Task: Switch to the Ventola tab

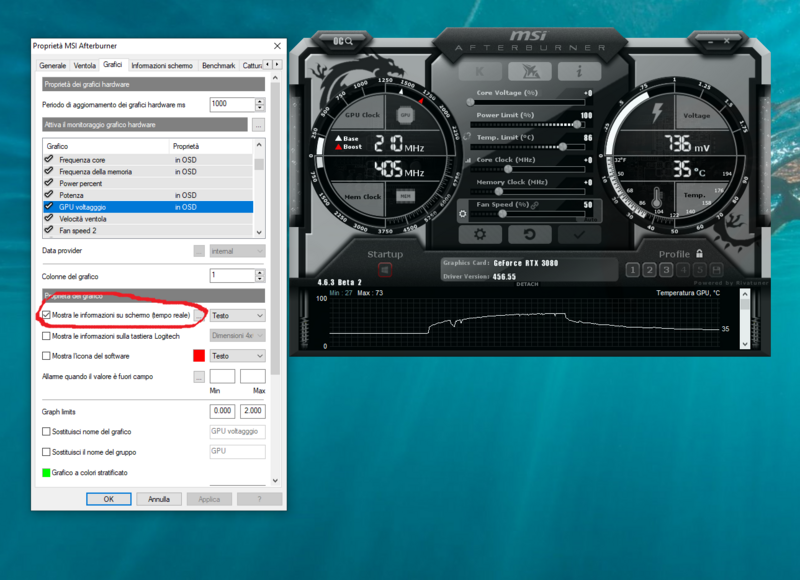Action: (85, 65)
